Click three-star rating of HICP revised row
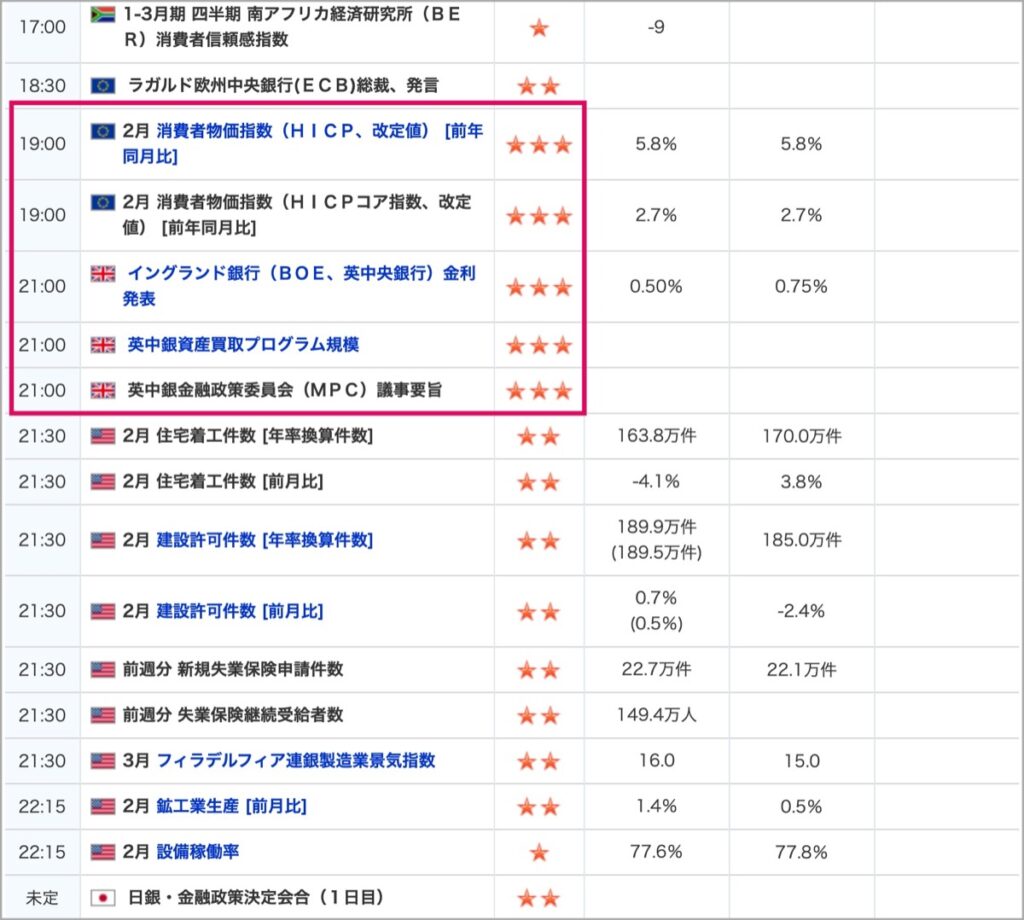This screenshot has width=1024, height=920. click(539, 144)
